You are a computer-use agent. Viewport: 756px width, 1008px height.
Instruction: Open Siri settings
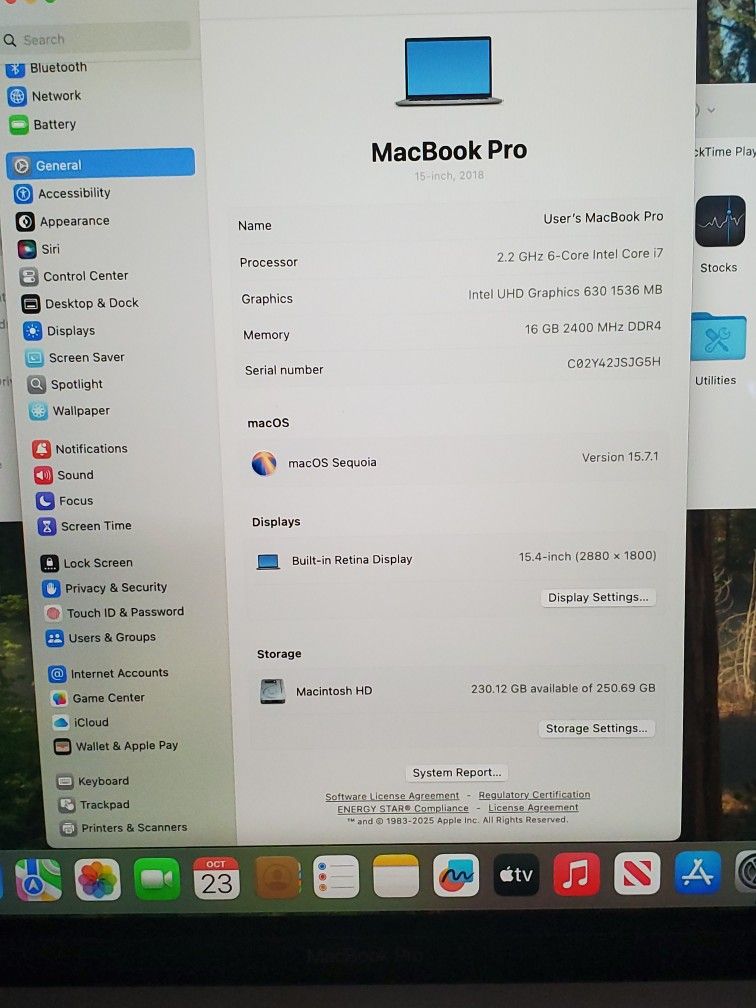39,249
